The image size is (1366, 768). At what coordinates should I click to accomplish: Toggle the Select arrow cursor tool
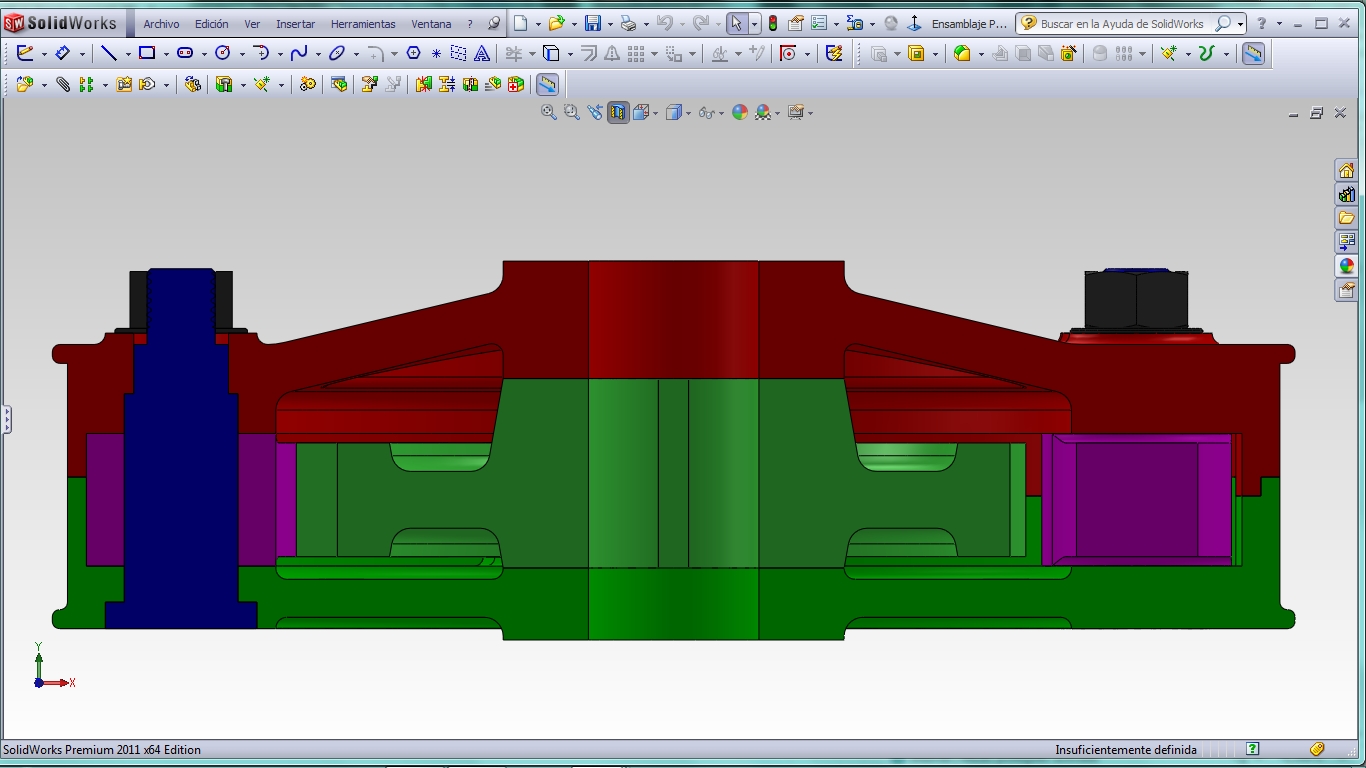point(736,23)
